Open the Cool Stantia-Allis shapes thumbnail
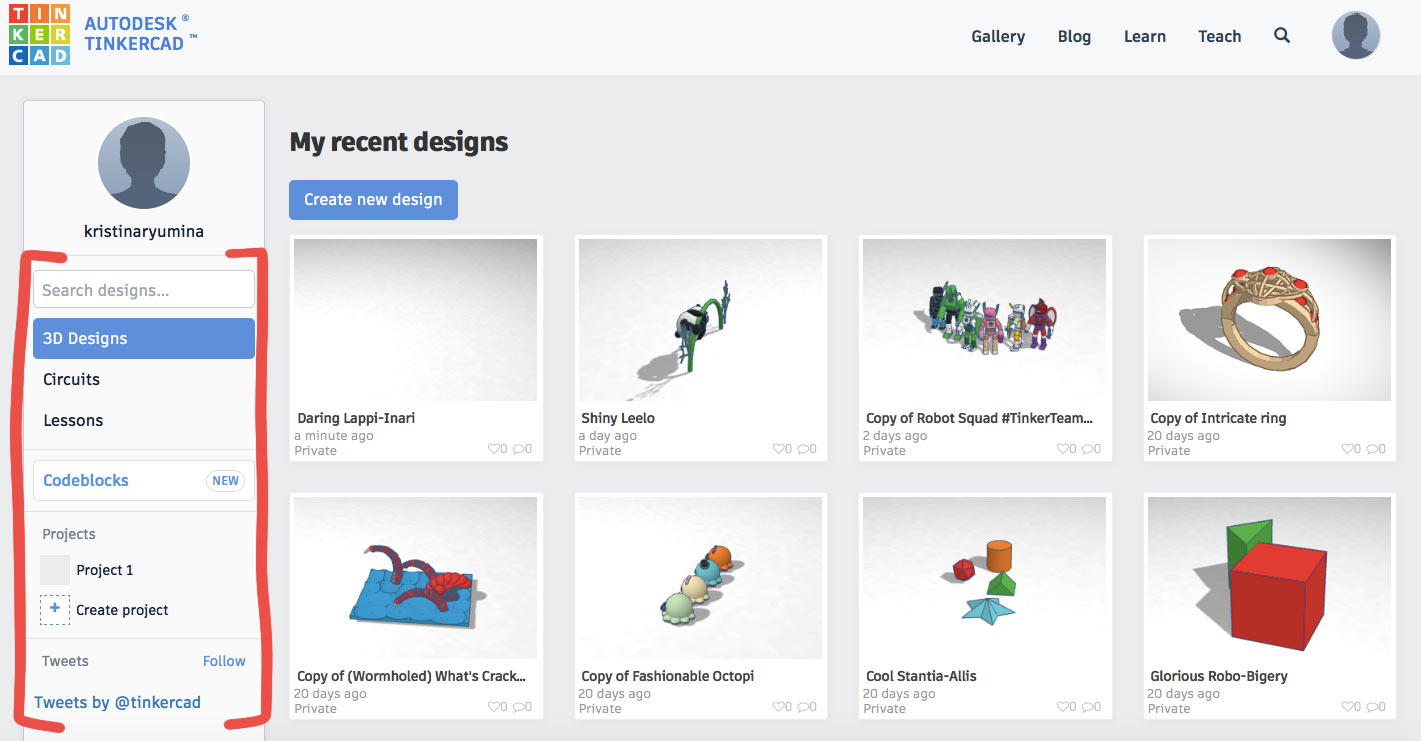 point(984,578)
